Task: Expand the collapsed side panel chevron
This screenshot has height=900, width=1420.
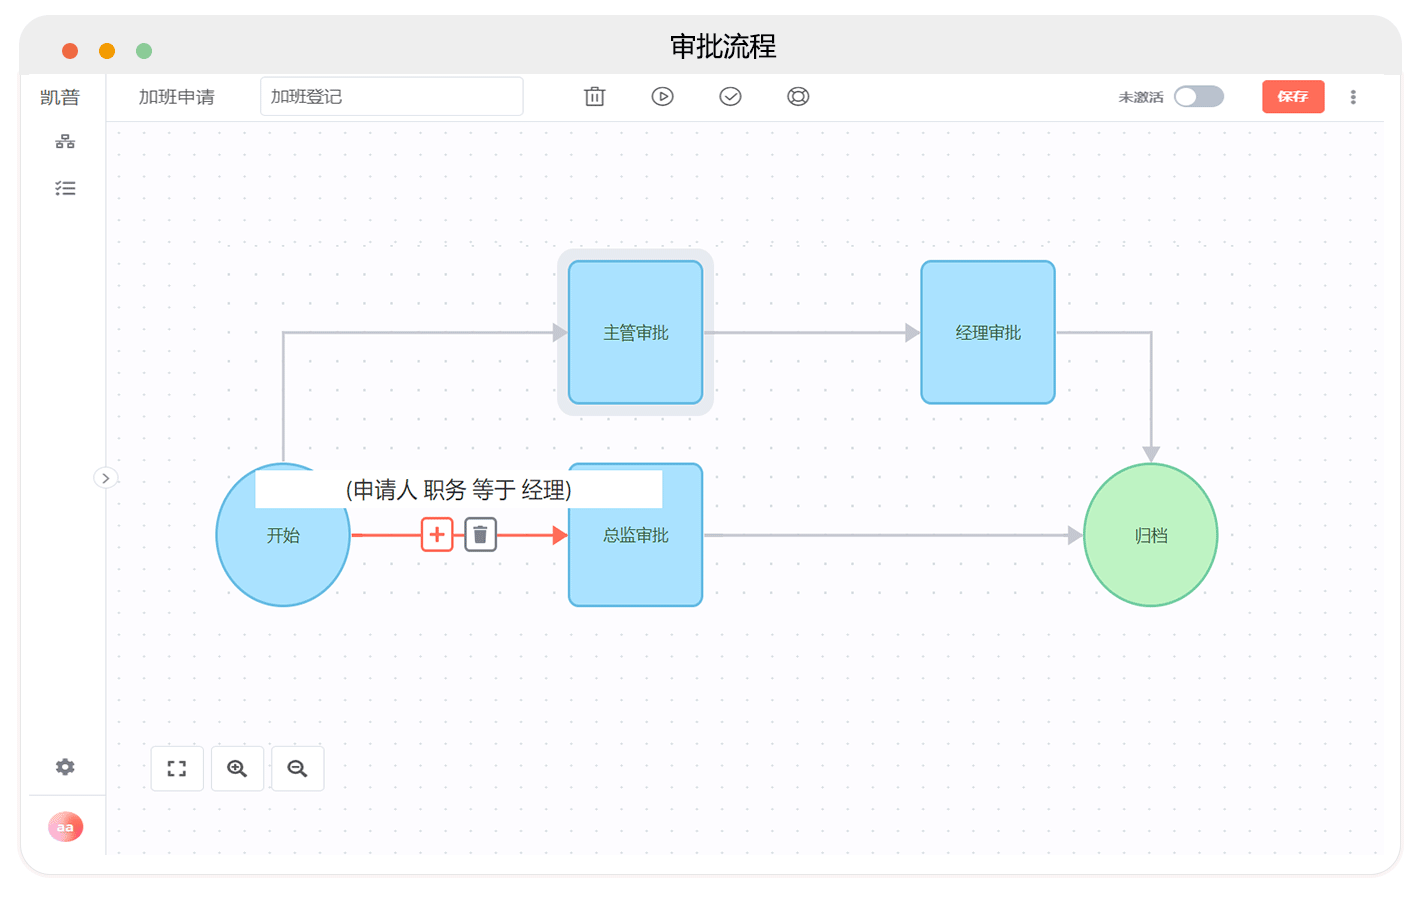Action: coord(105,478)
